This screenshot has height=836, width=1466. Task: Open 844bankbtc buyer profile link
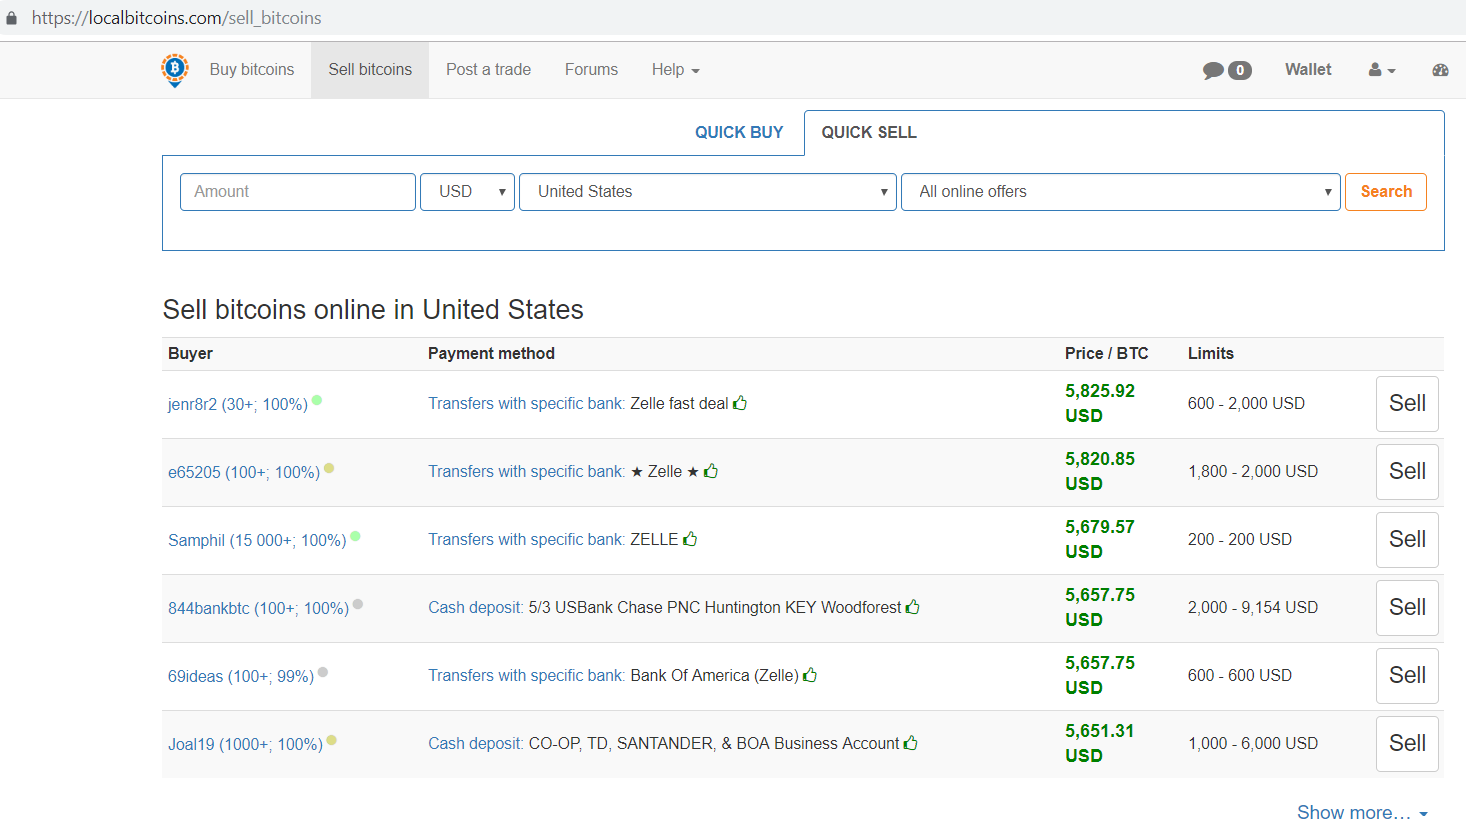pyautogui.click(x=259, y=608)
